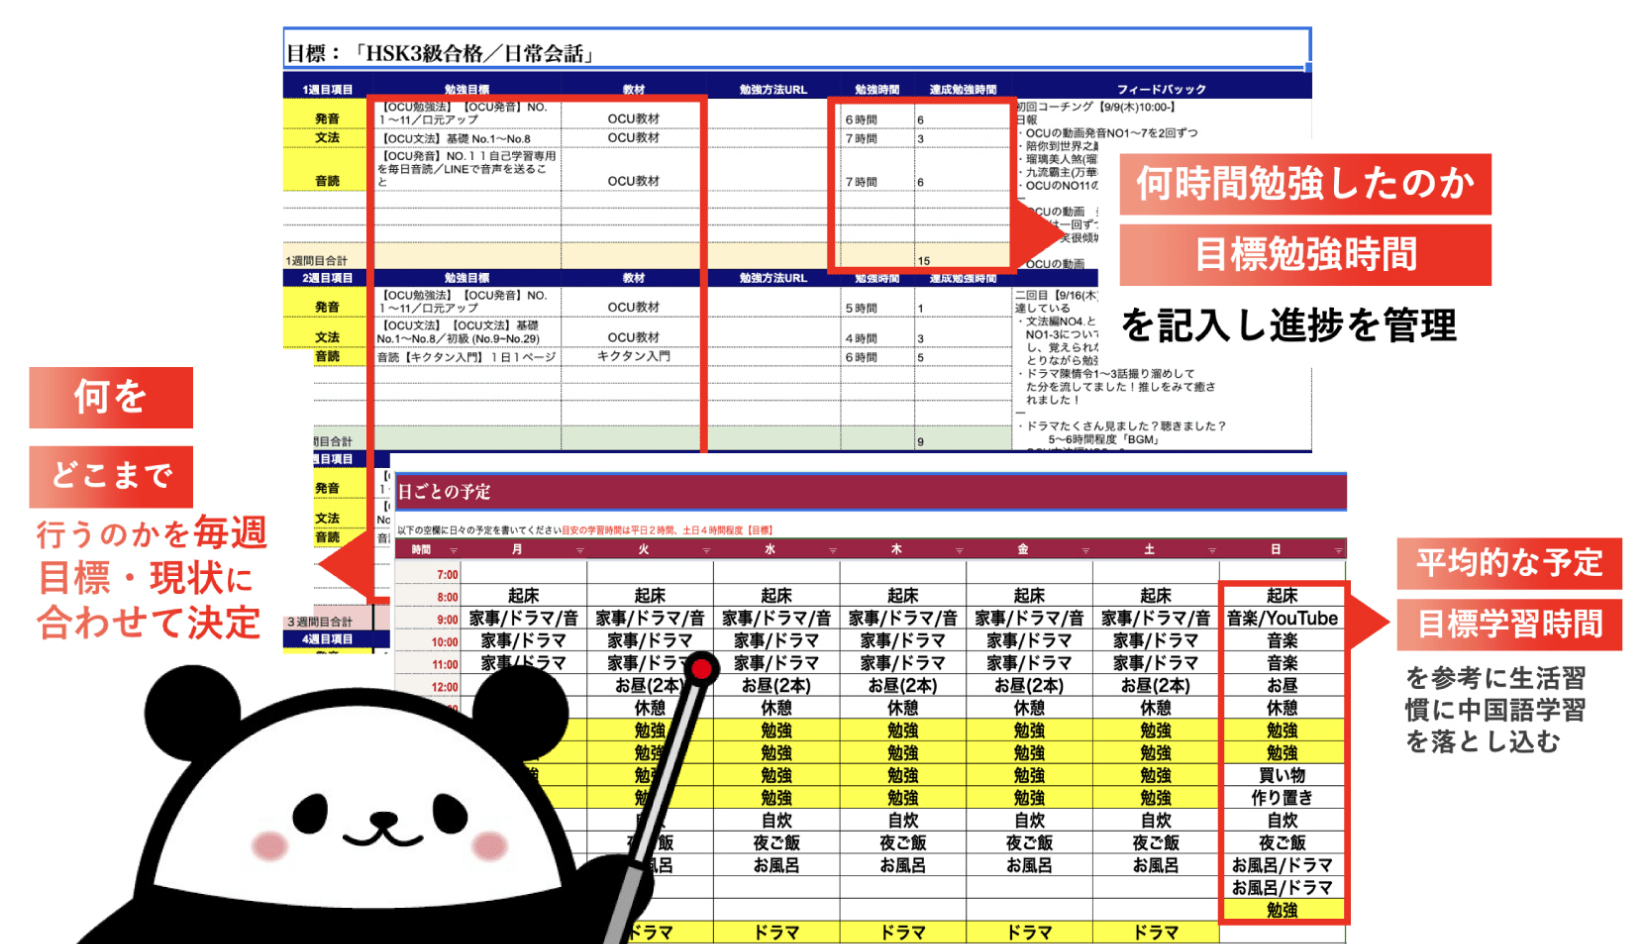Click the 7時間 cell in week 1 文法 row
This screenshot has height=944, width=1640.
tap(877, 139)
